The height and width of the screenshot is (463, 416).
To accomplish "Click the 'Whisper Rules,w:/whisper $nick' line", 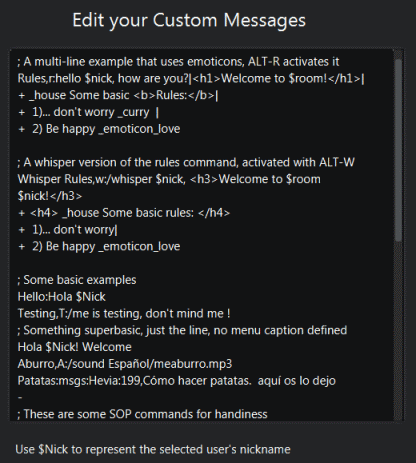I will coord(169,179).
